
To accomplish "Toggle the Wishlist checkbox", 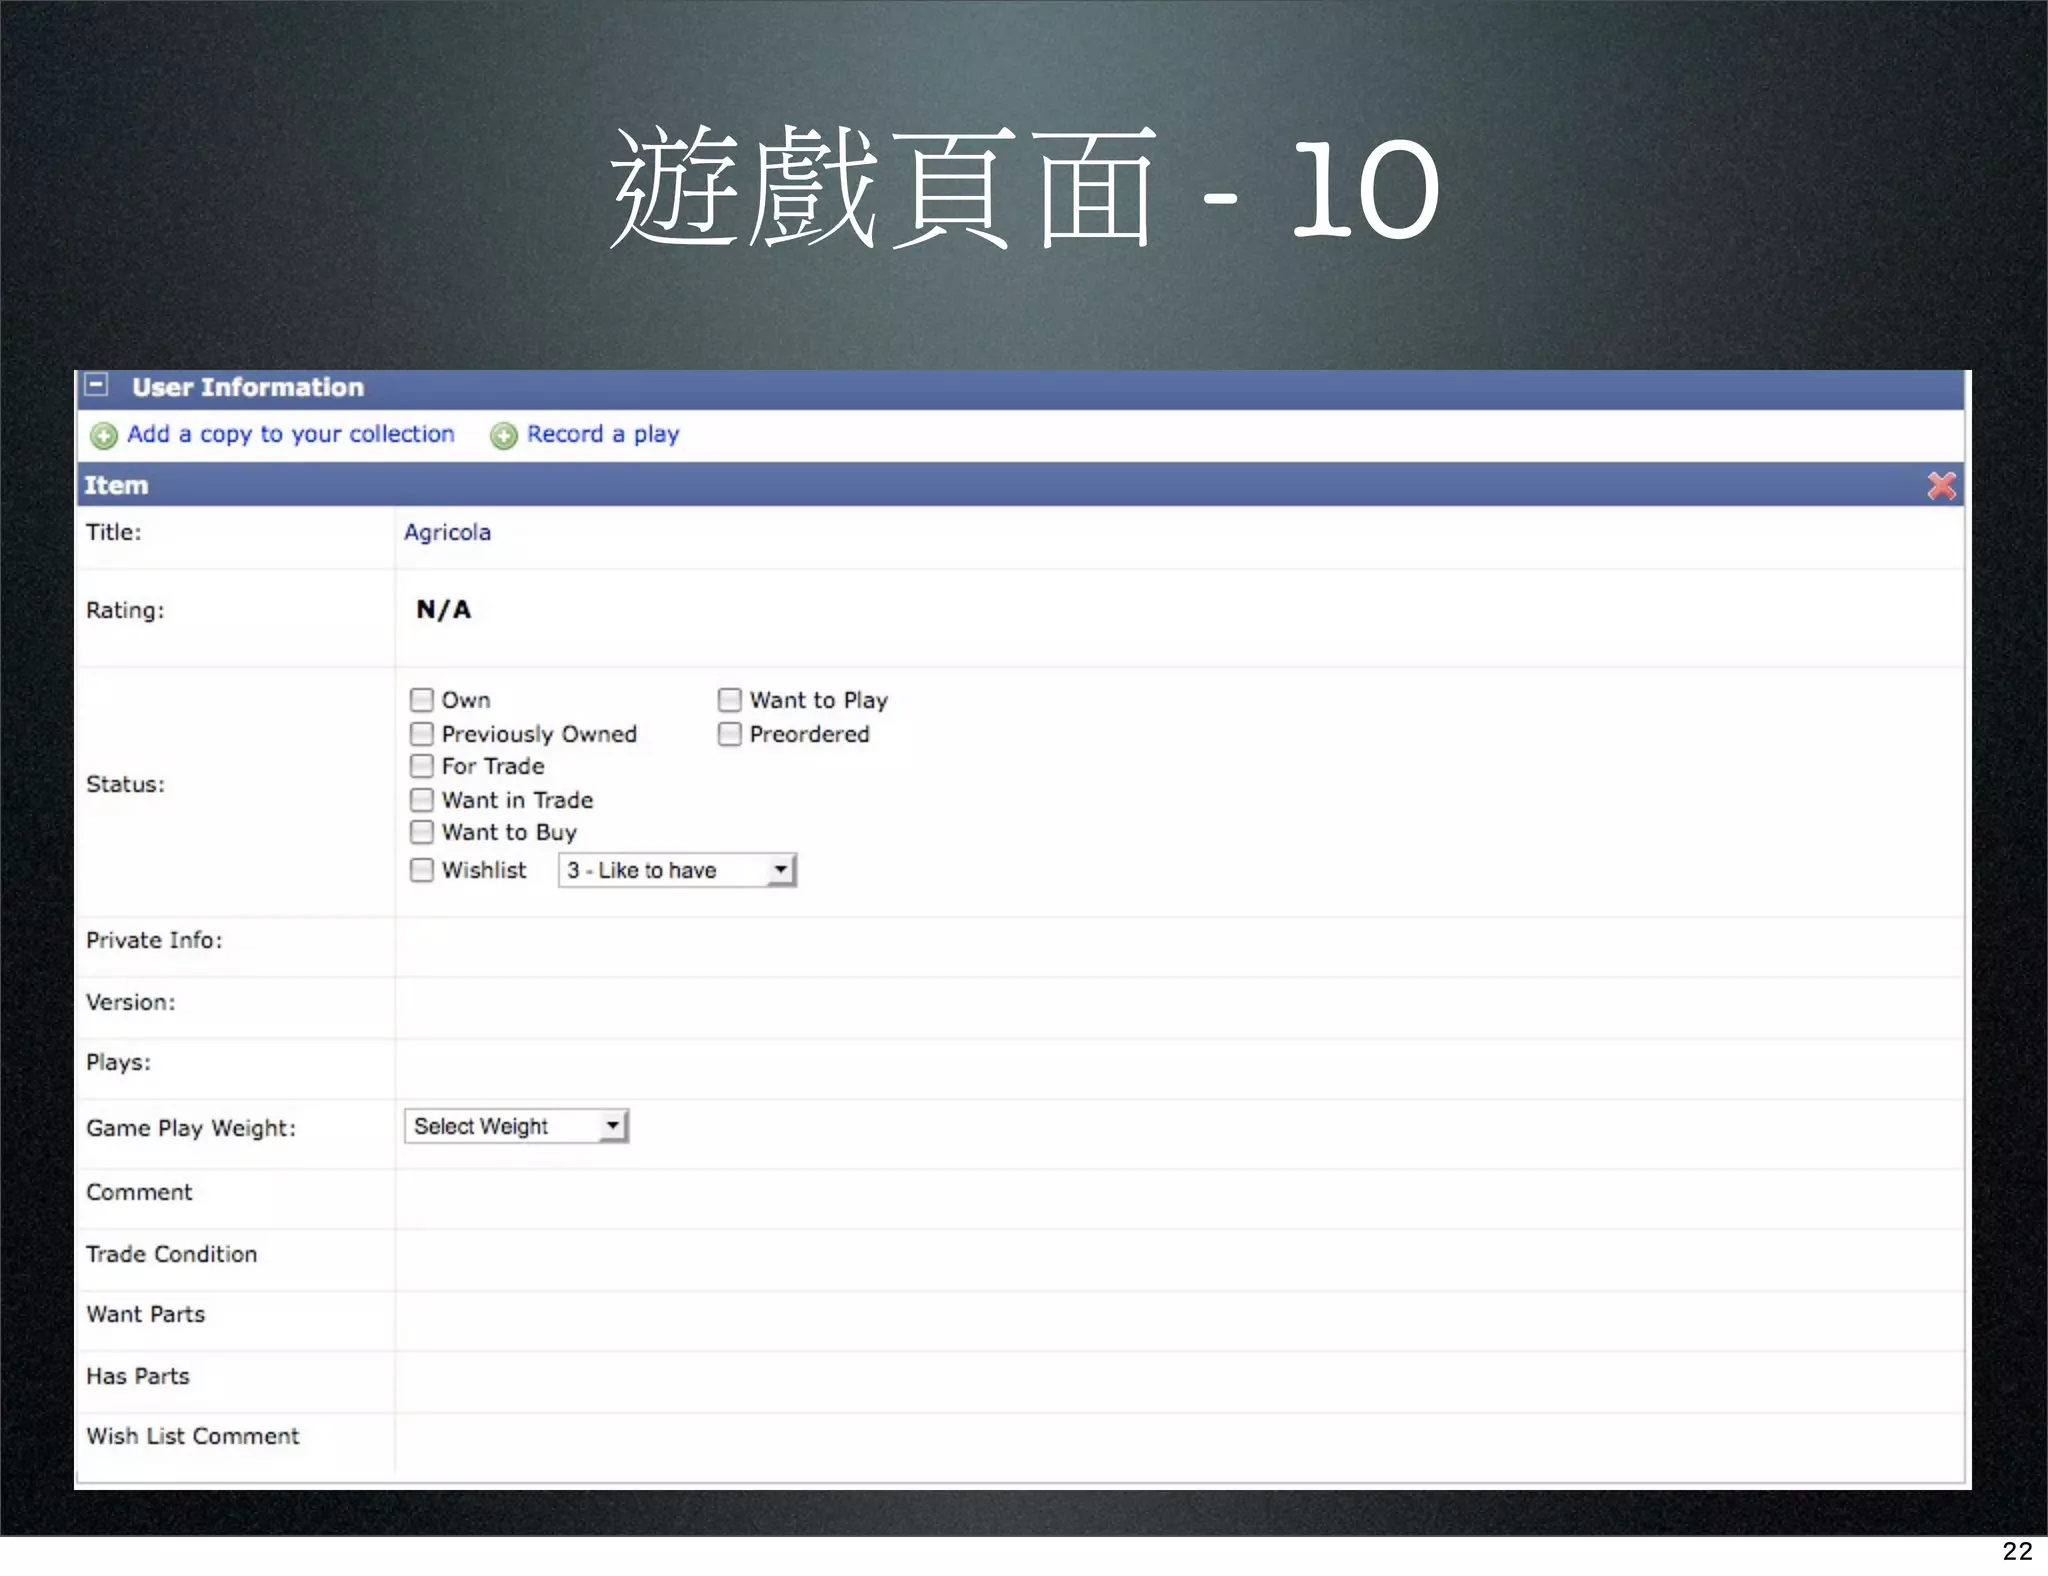I will coord(422,870).
